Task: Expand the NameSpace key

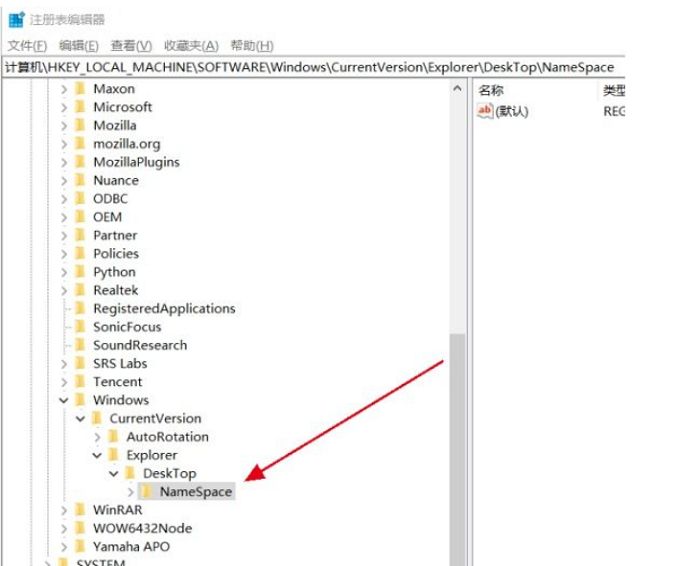Action: [x=130, y=492]
